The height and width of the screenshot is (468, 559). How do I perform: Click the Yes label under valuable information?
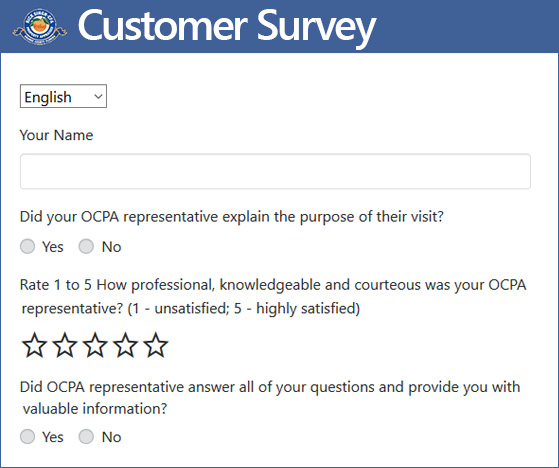pos(53,437)
